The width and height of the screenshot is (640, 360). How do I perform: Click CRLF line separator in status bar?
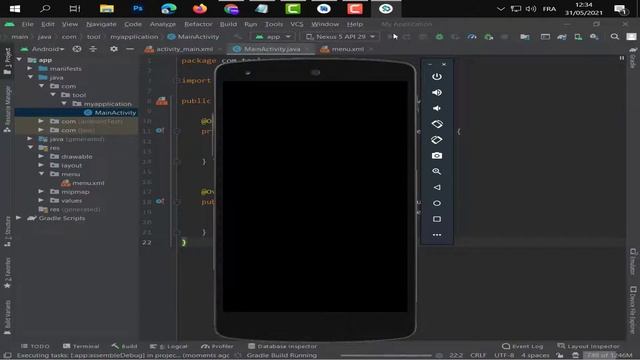(x=478, y=356)
